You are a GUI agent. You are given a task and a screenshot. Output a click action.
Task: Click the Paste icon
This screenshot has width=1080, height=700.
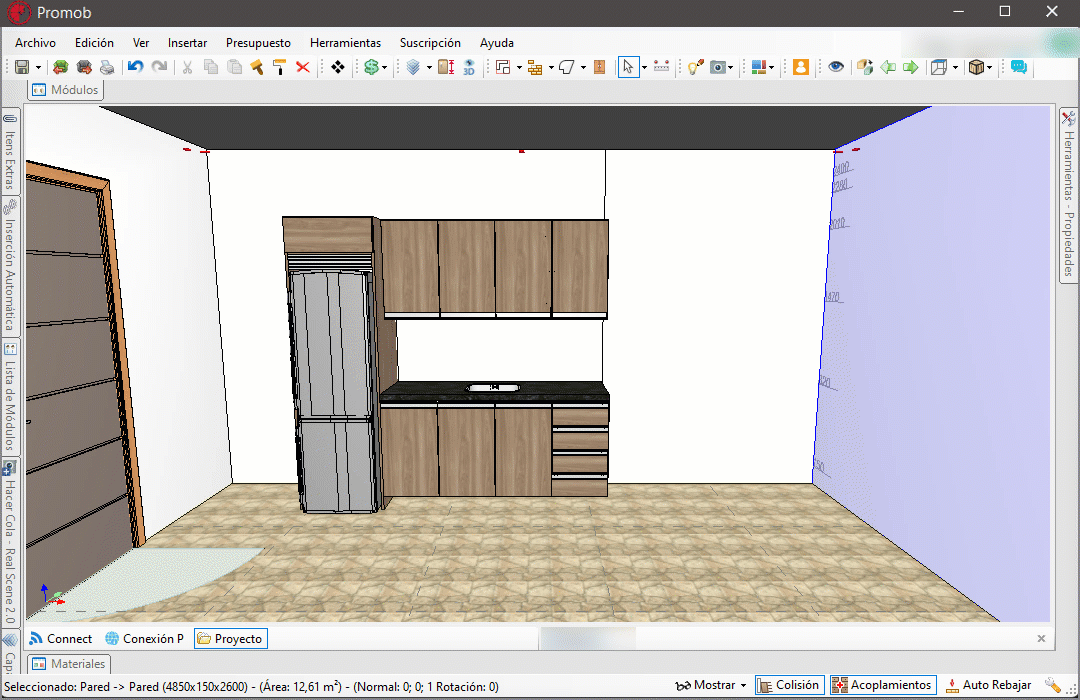pyautogui.click(x=234, y=67)
